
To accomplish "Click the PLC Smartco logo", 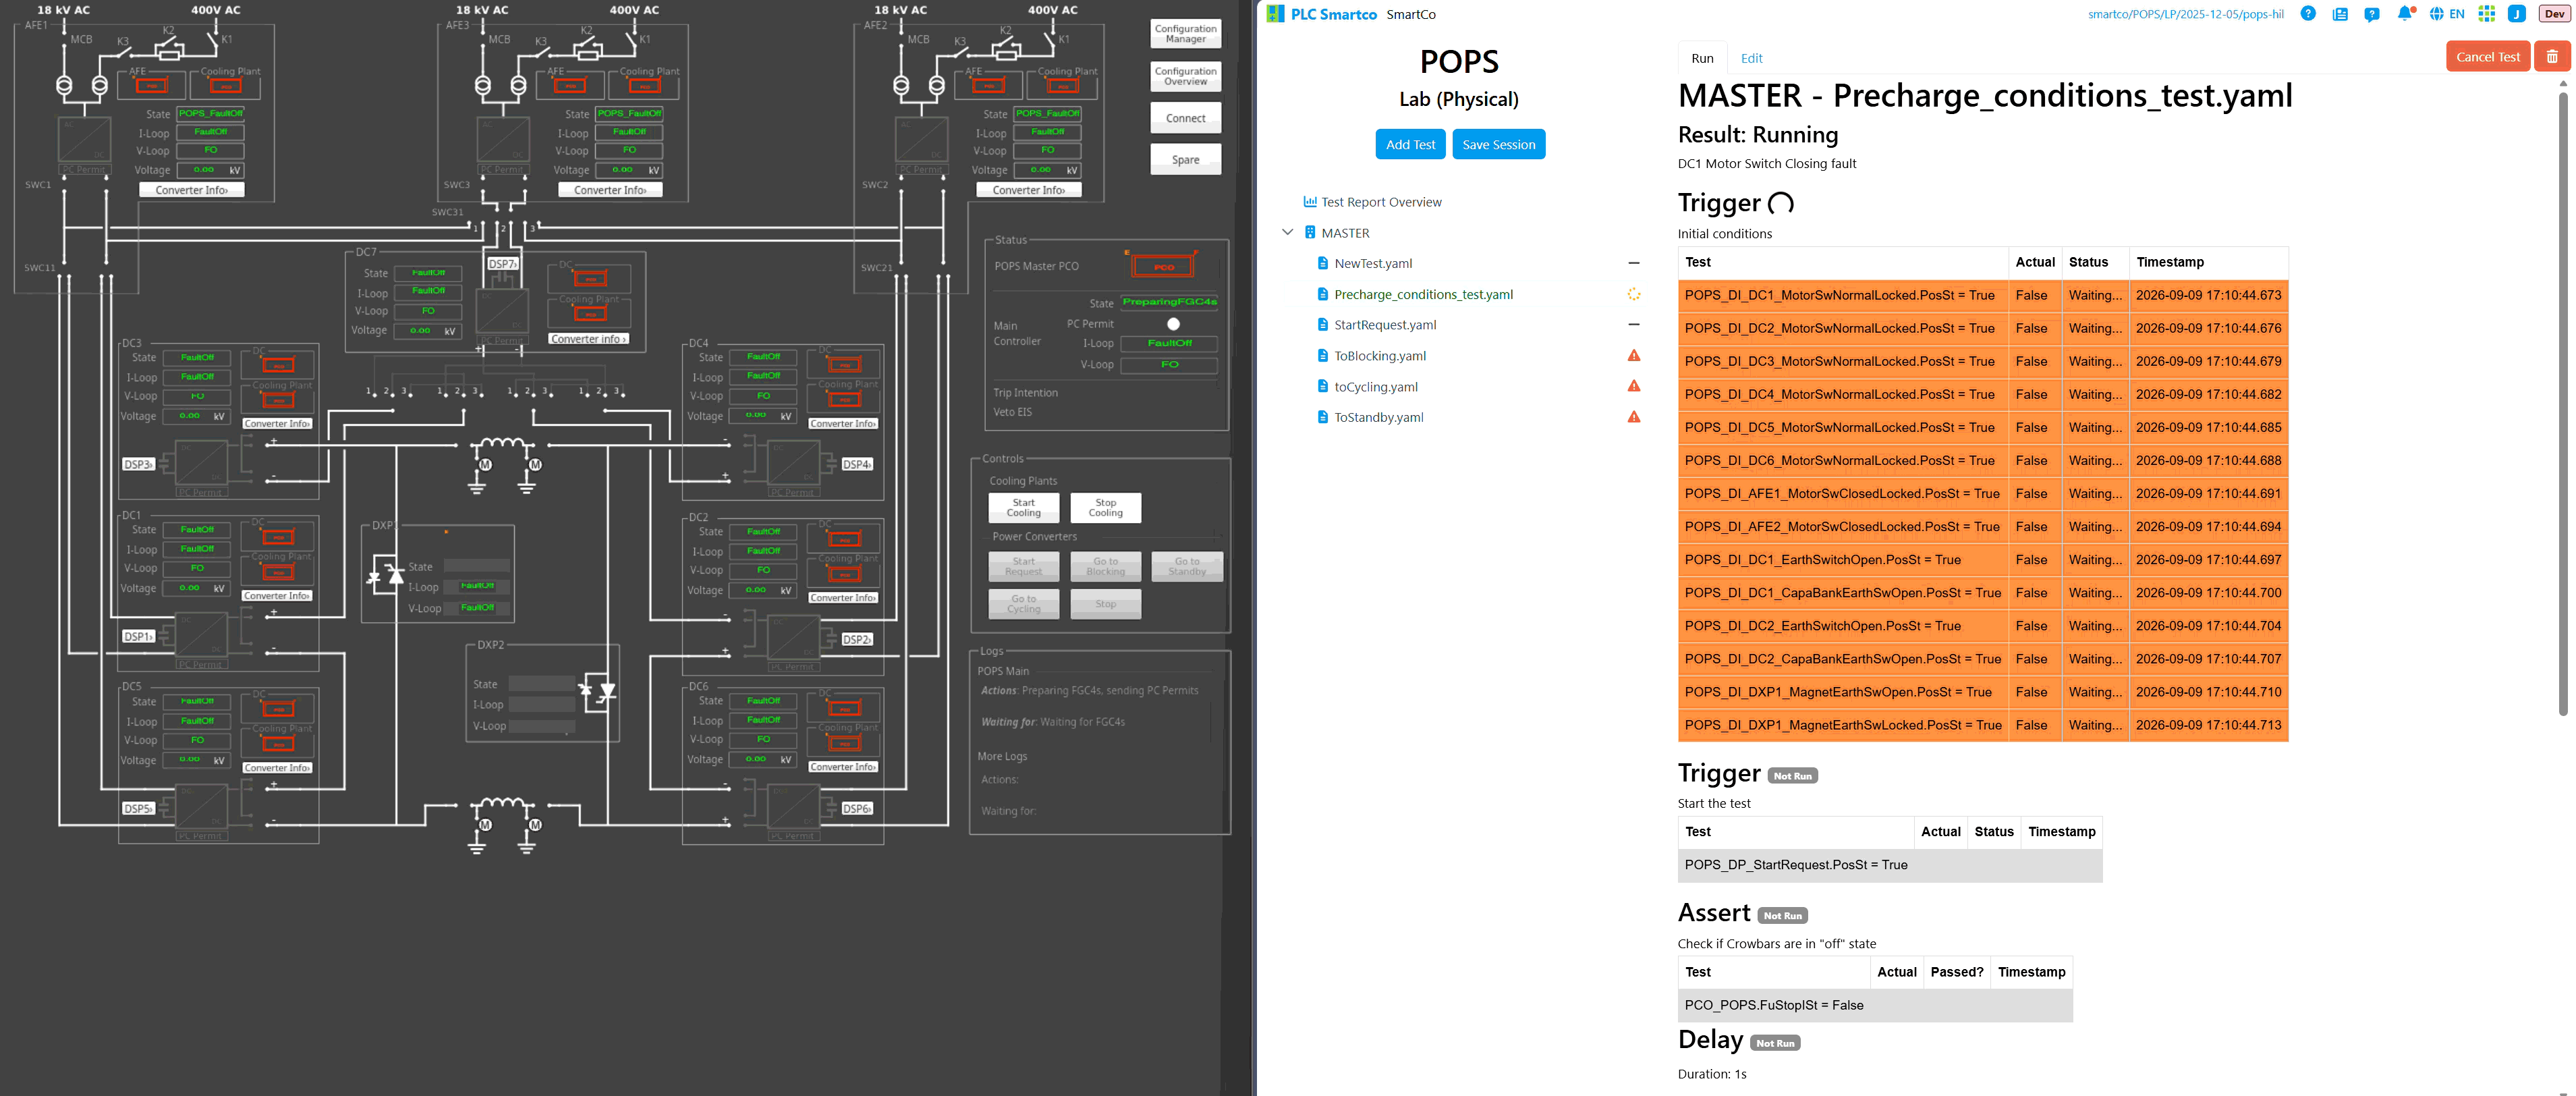I will tap(1322, 14).
